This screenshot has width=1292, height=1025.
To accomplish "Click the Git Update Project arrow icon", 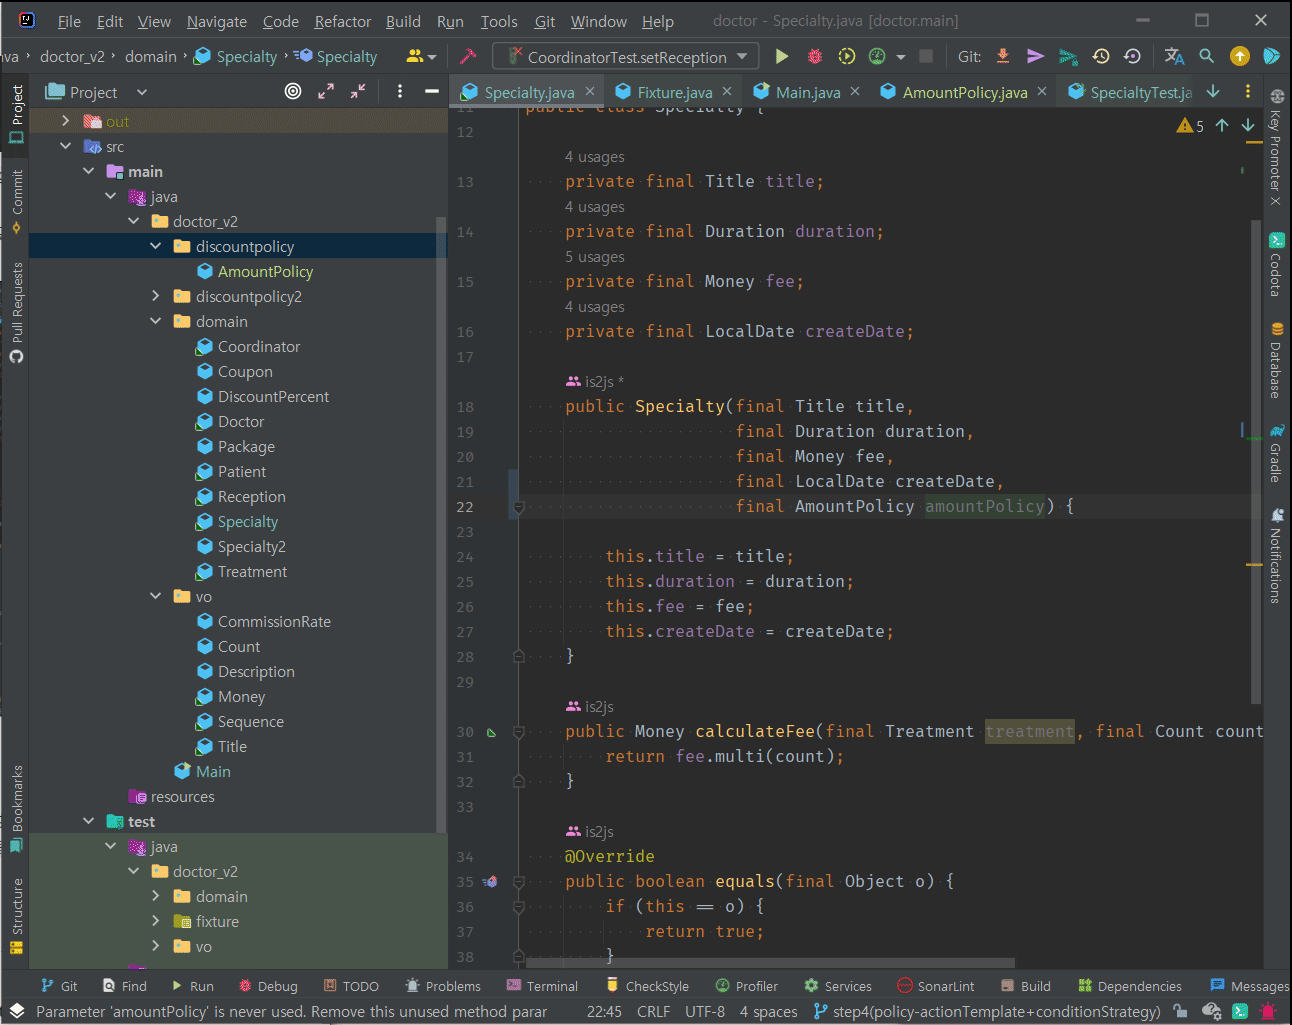I will click(x=1003, y=57).
